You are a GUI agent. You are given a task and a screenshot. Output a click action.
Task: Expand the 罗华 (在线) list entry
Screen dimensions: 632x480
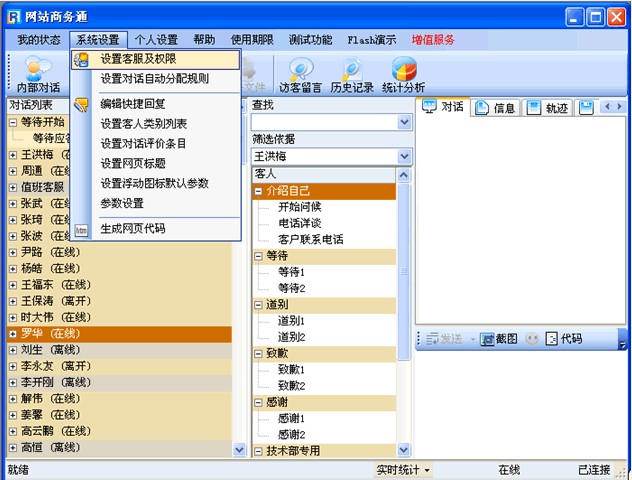click(13, 334)
